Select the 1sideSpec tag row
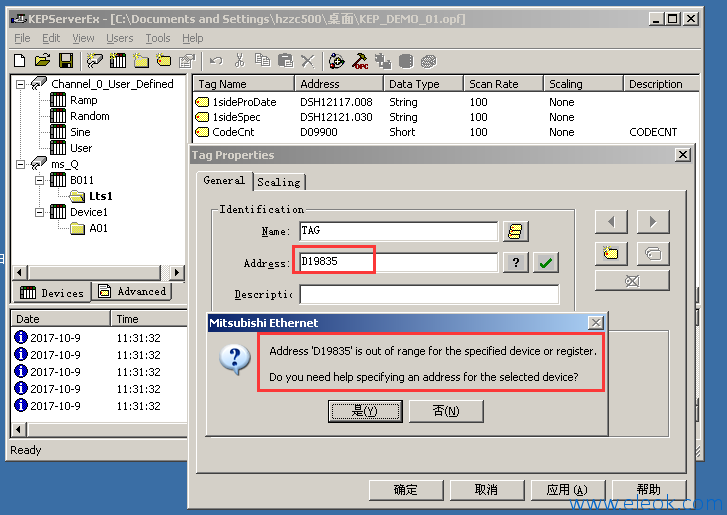727x515 pixels. [x=445, y=117]
